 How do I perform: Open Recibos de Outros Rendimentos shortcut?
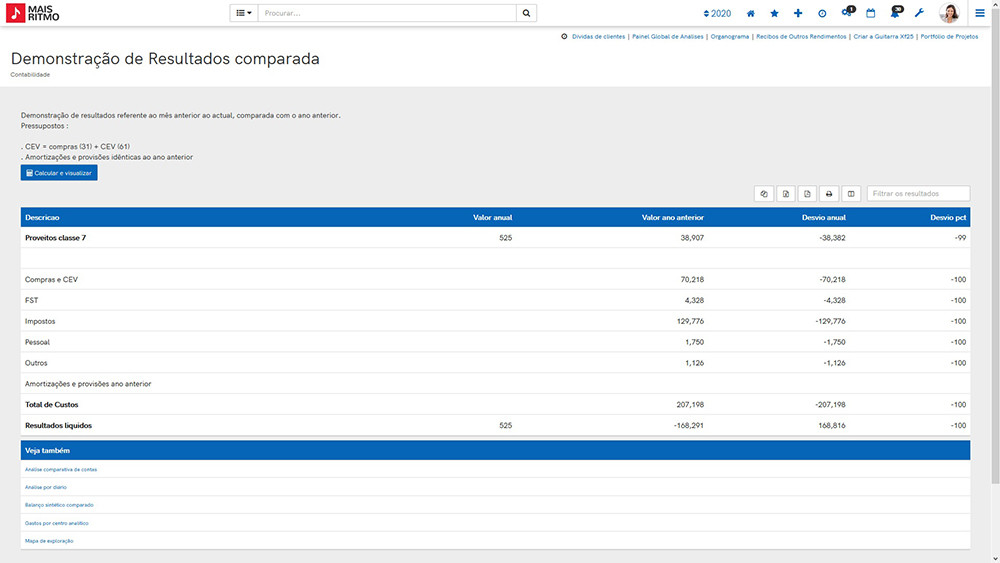click(801, 36)
